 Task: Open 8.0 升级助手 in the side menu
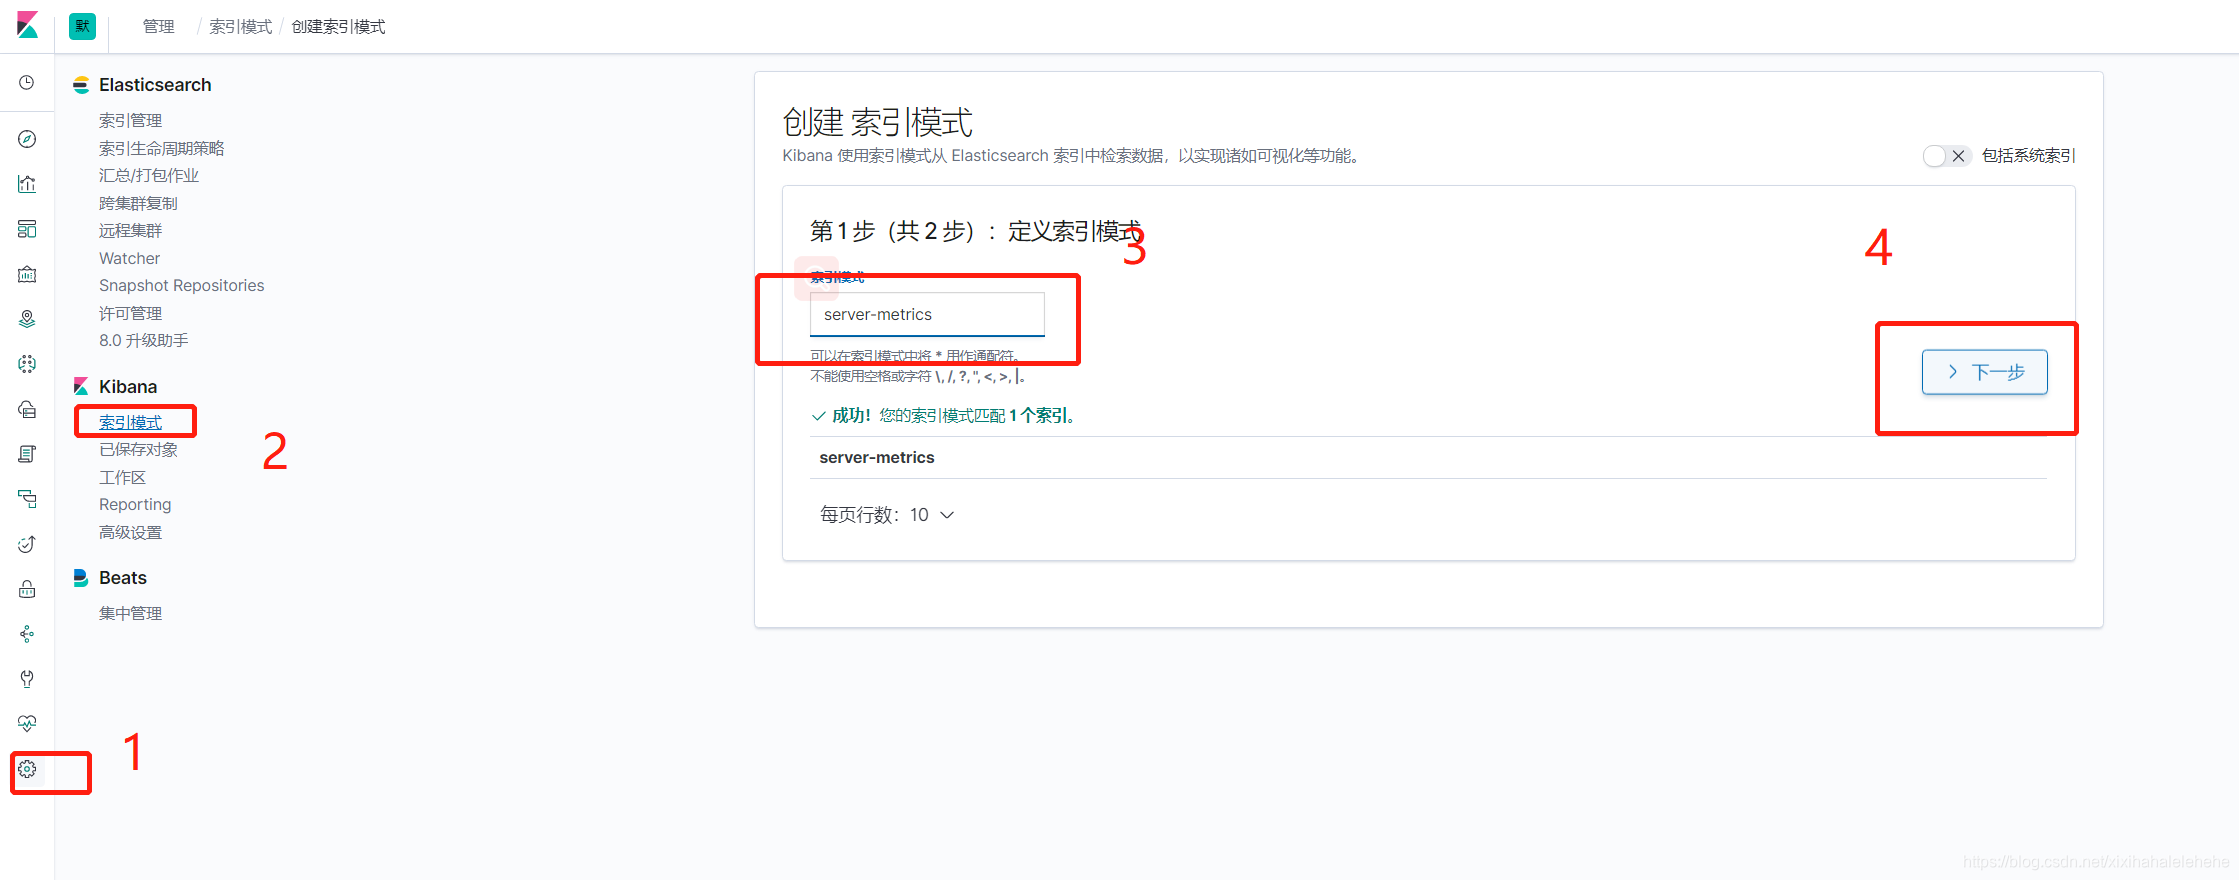[143, 341]
